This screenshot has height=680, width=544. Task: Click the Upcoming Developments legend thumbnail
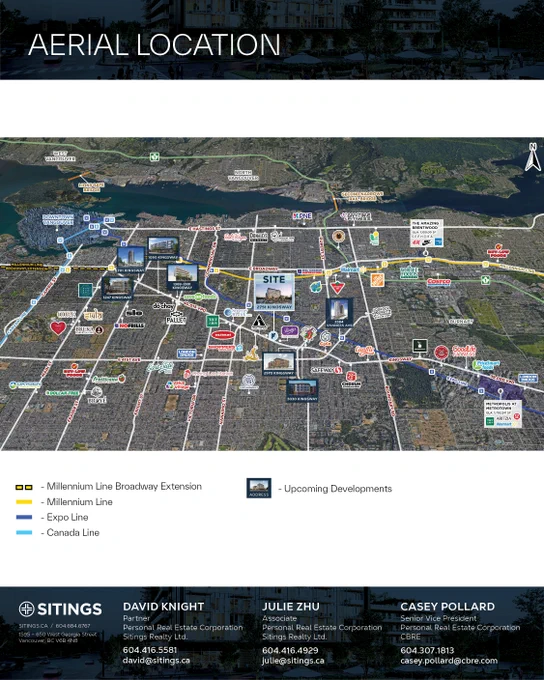259,488
